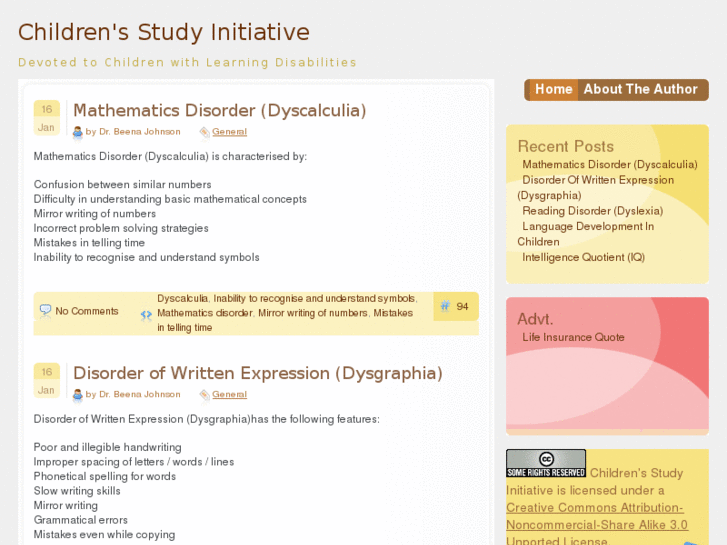Click line 'Incorrect problem solving strategies'

click(121, 228)
